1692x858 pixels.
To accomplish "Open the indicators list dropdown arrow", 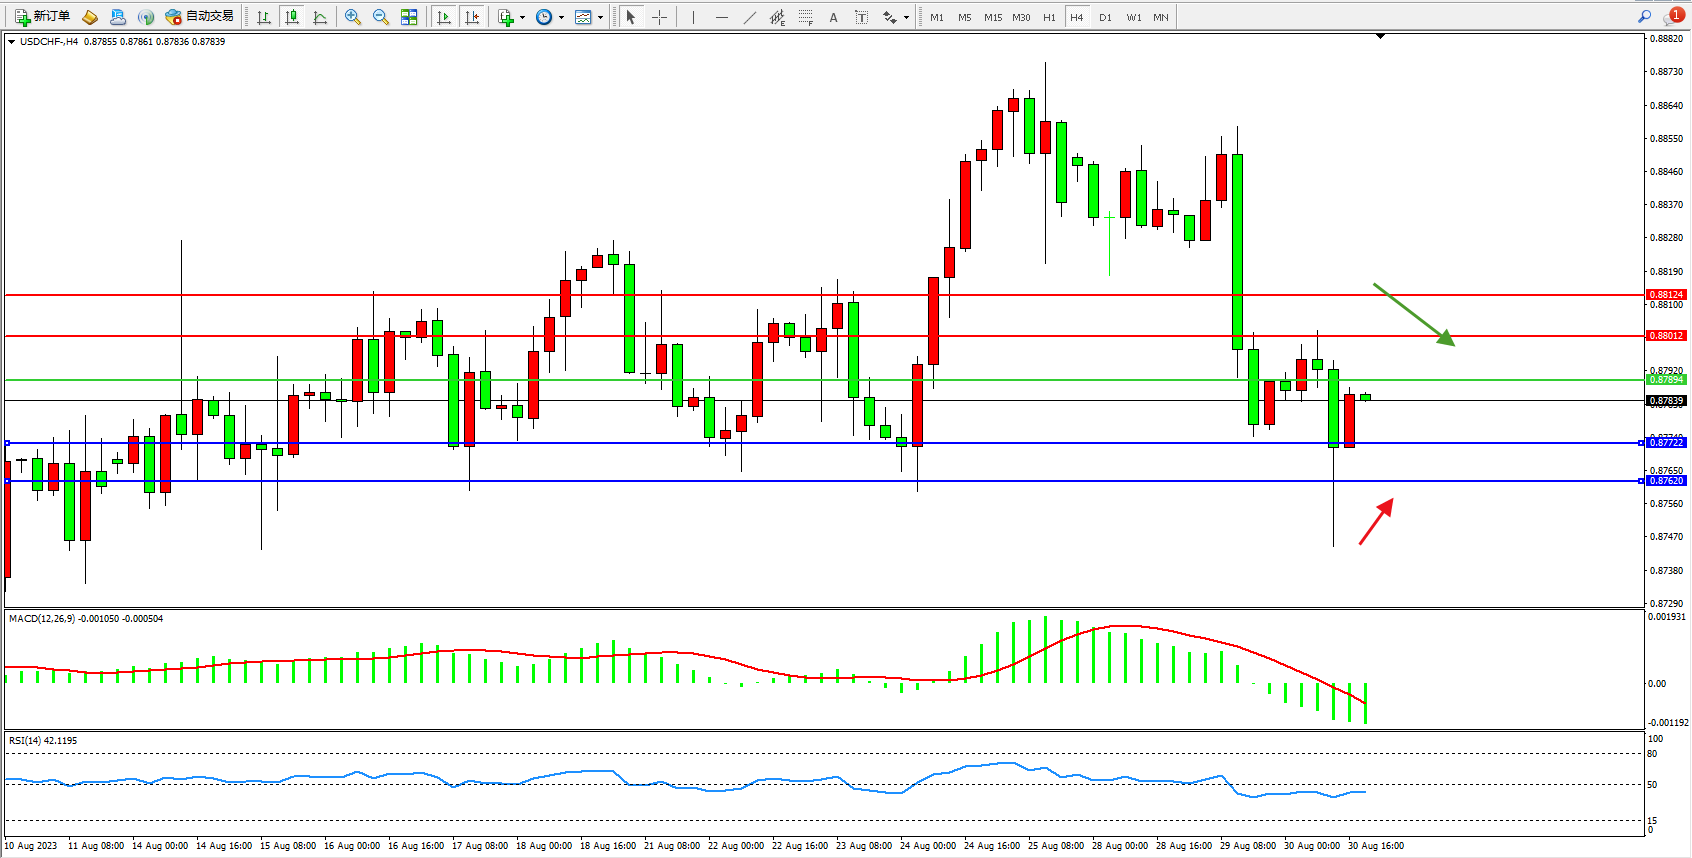I will point(522,17).
